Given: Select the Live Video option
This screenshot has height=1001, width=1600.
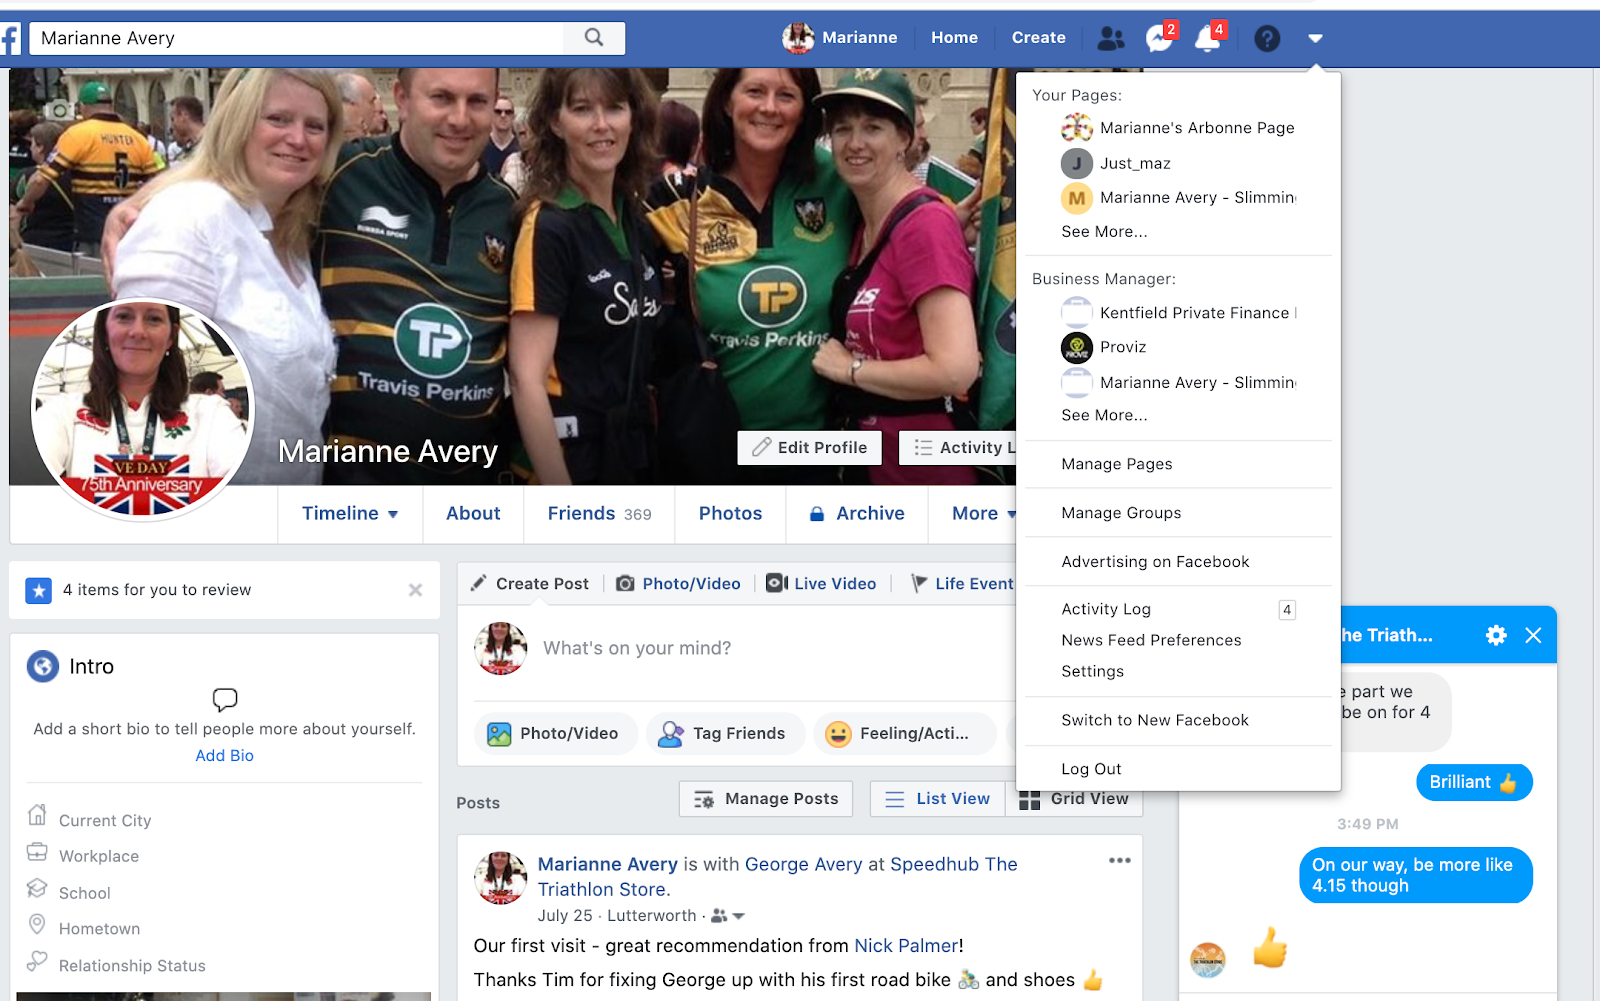Looking at the screenshot, I should point(821,584).
